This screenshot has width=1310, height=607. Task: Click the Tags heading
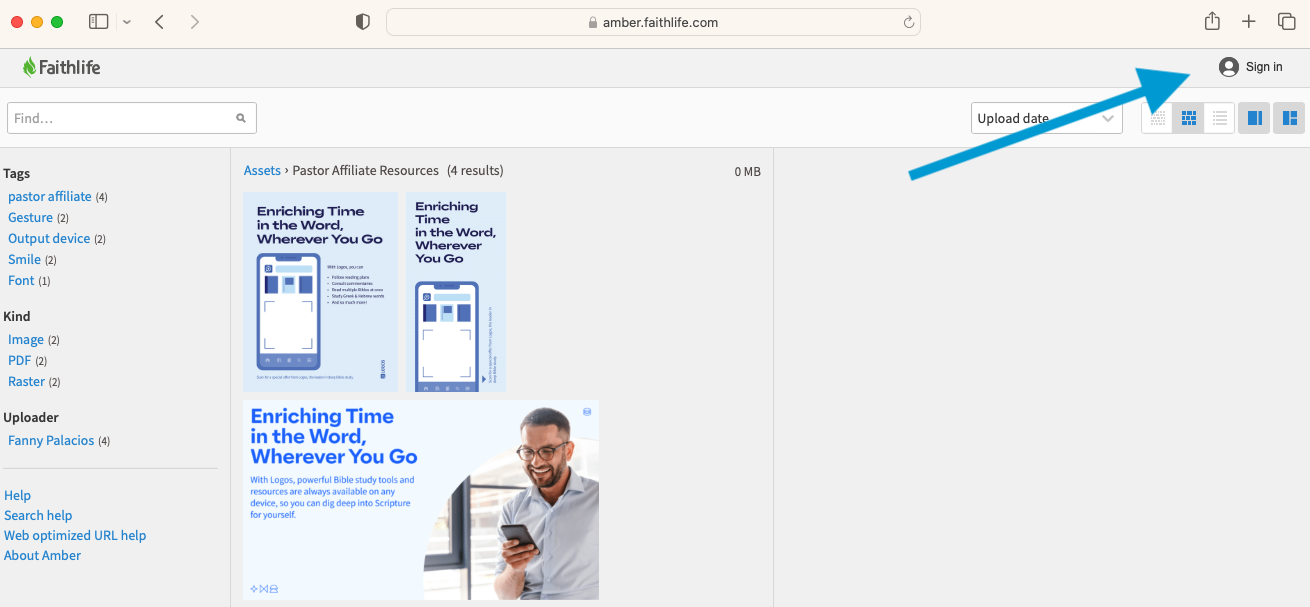pyautogui.click(x=17, y=174)
